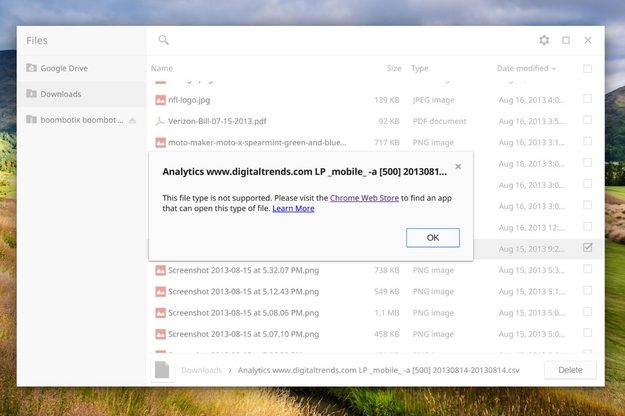Click the Delete button

[x=570, y=370]
